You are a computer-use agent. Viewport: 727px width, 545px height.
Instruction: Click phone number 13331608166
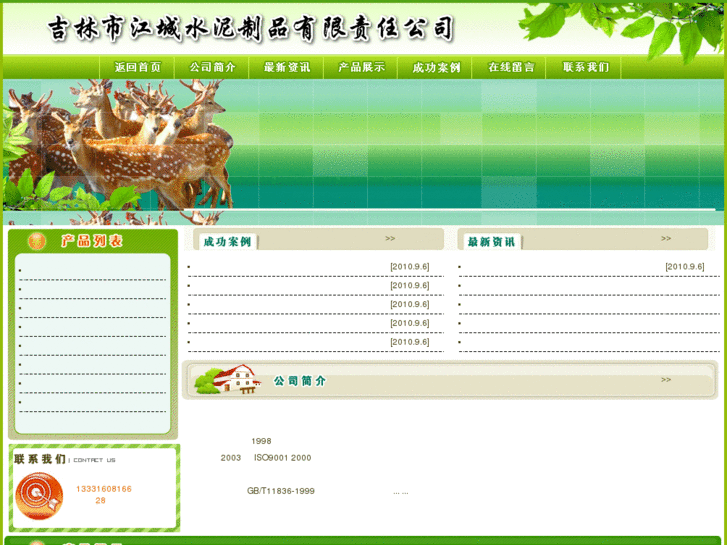[104, 489]
